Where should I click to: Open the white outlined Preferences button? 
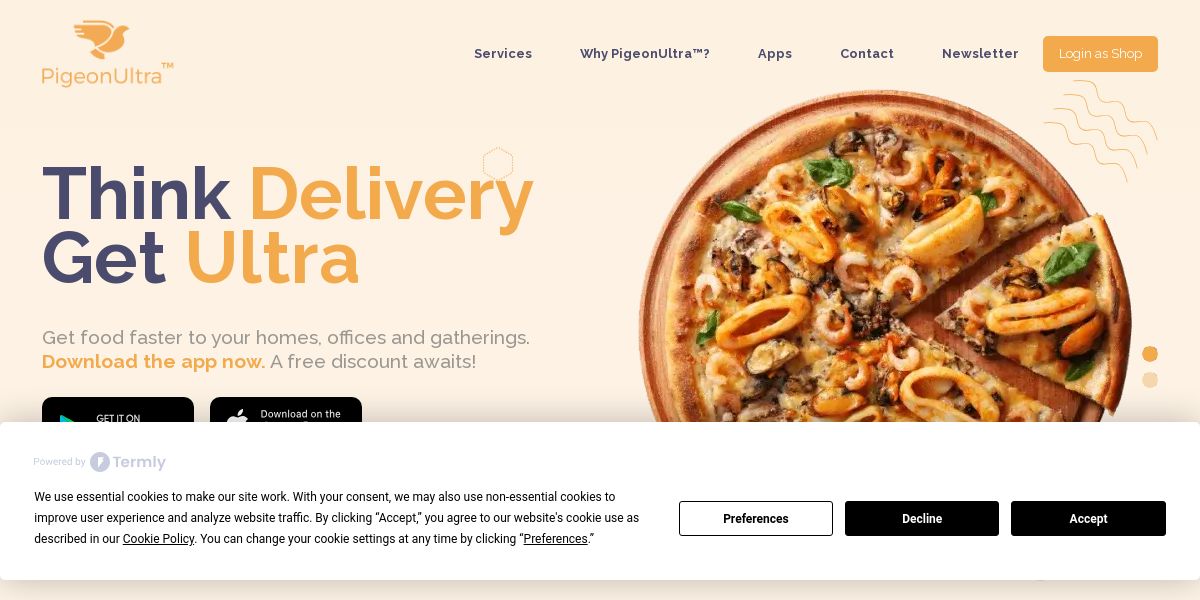click(756, 518)
